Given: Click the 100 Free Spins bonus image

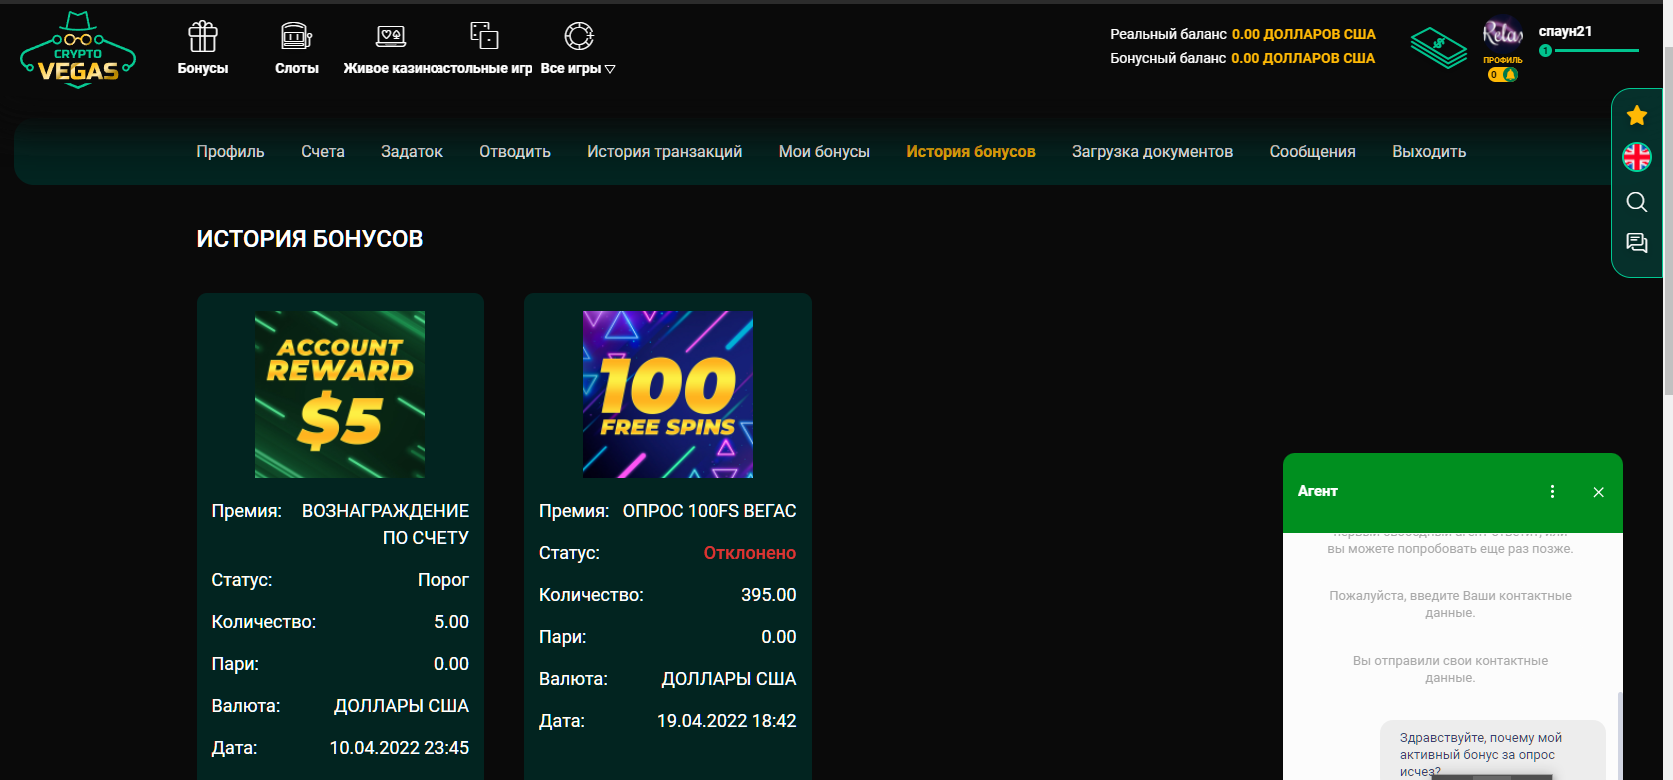Looking at the screenshot, I should click(x=668, y=394).
